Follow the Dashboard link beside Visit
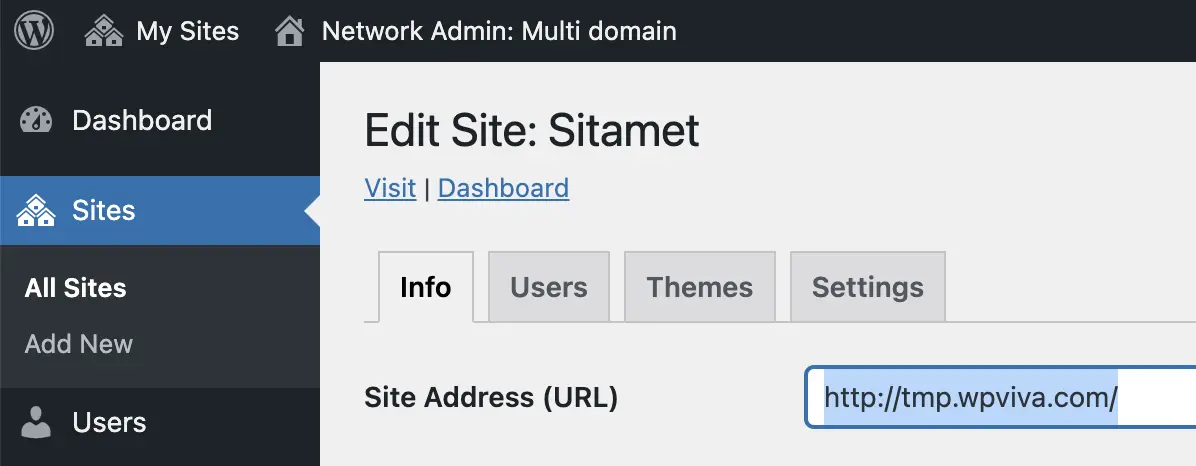Image resolution: width=1196 pixels, height=466 pixels. click(x=503, y=188)
